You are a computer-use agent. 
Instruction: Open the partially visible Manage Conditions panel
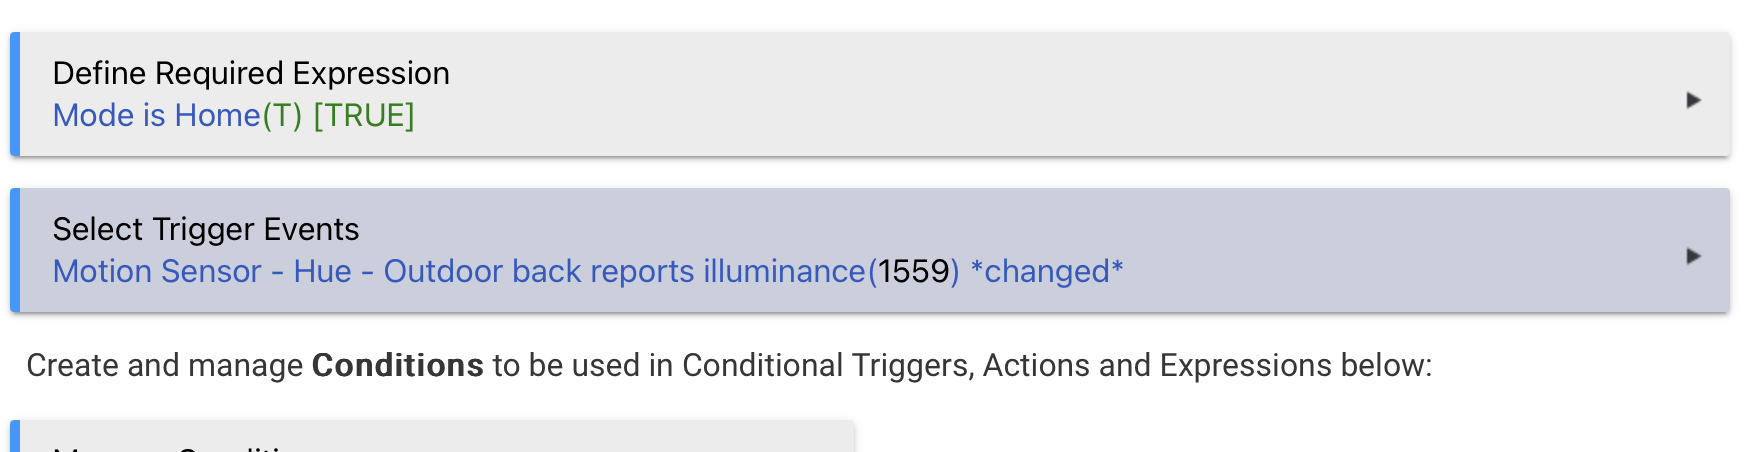[432, 442]
